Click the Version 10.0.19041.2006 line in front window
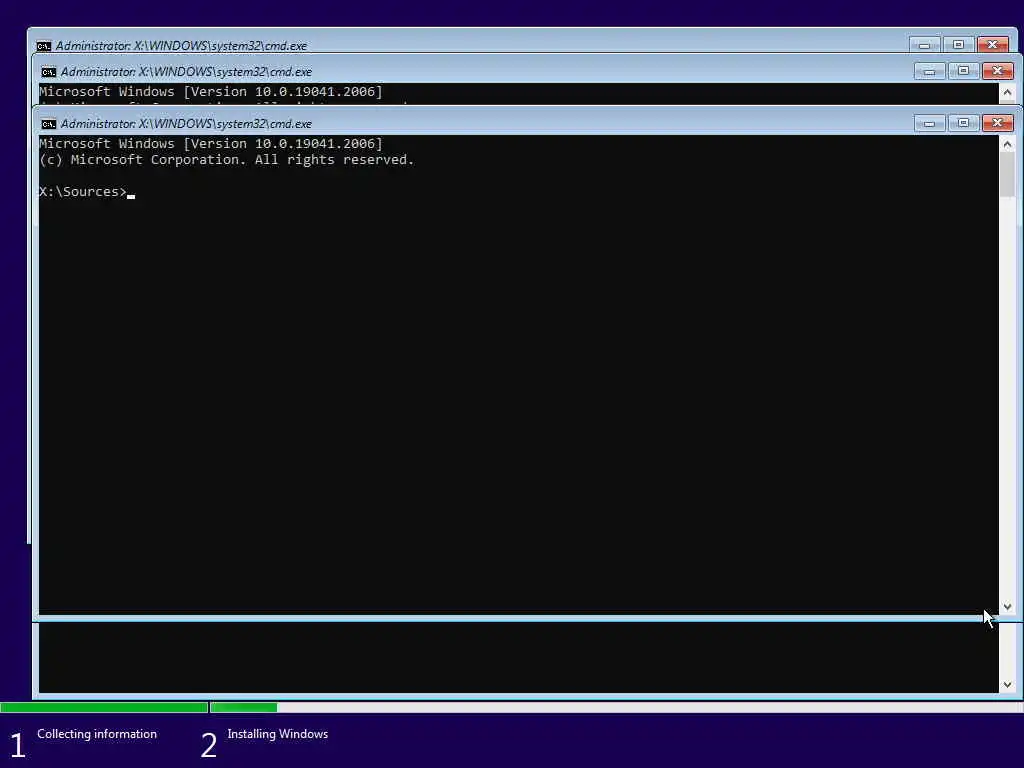Image resolution: width=1024 pixels, height=768 pixels. (x=211, y=144)
